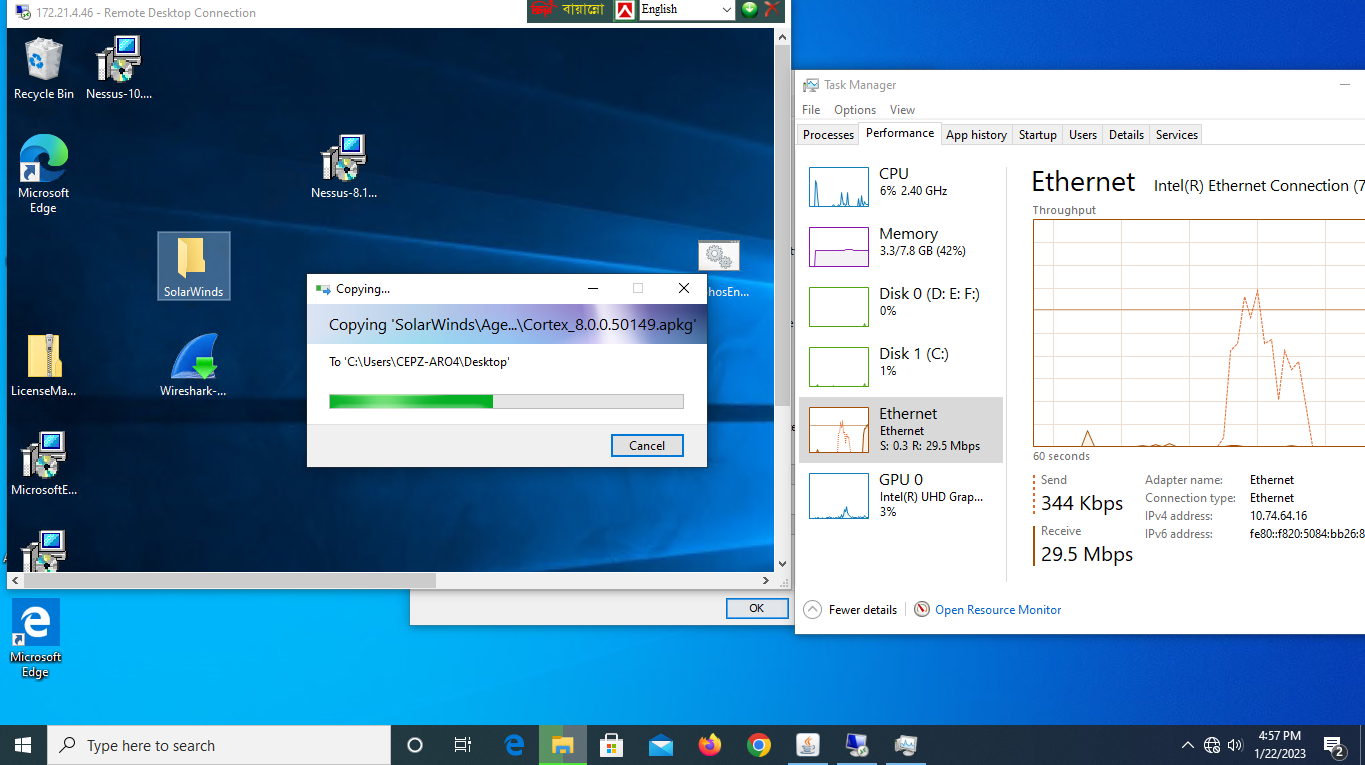Image resolution: width=1365 pixels, height=765 pixels.
Task: Select the Nessus-10 installer icon
Action: coord(119,68)
